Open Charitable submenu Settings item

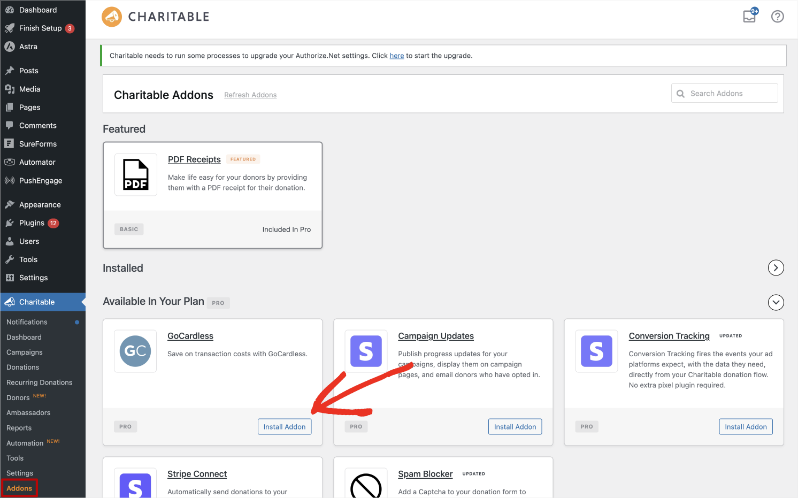[19, 473]
